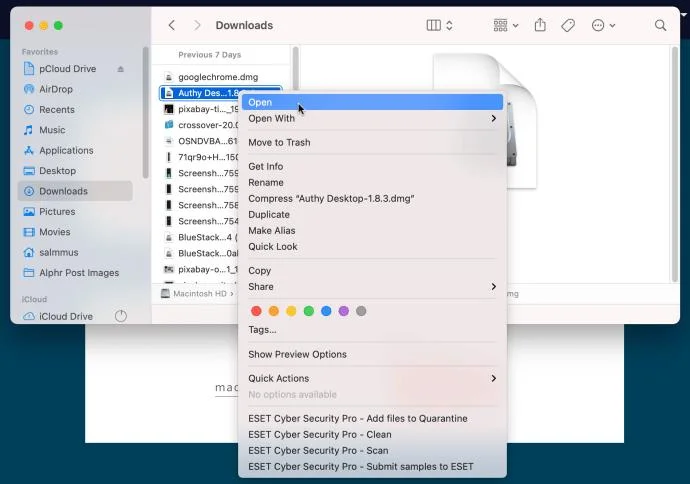
Task: Apply the orange tag color
Action: pyautogui.click(x=274, y=311)
